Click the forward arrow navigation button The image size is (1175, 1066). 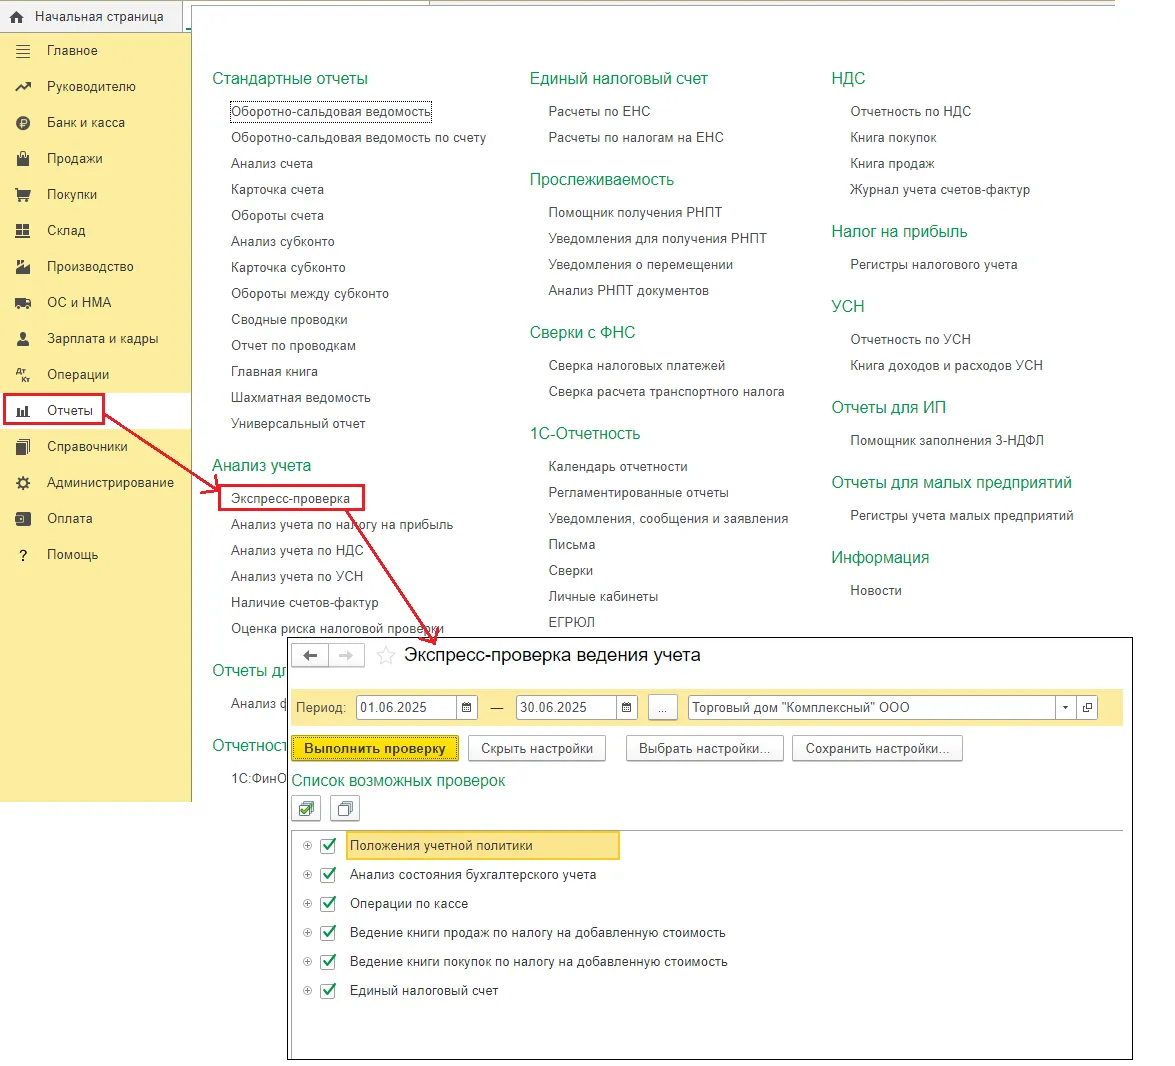pos(345,656)
